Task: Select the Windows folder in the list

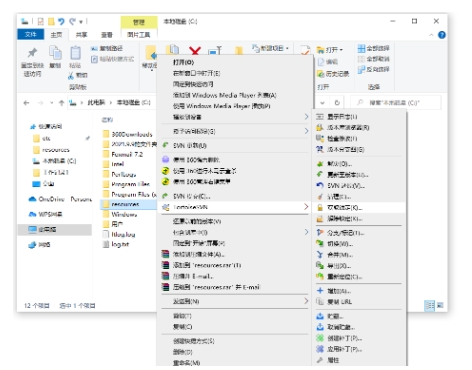Action: [x=124, y=214]
